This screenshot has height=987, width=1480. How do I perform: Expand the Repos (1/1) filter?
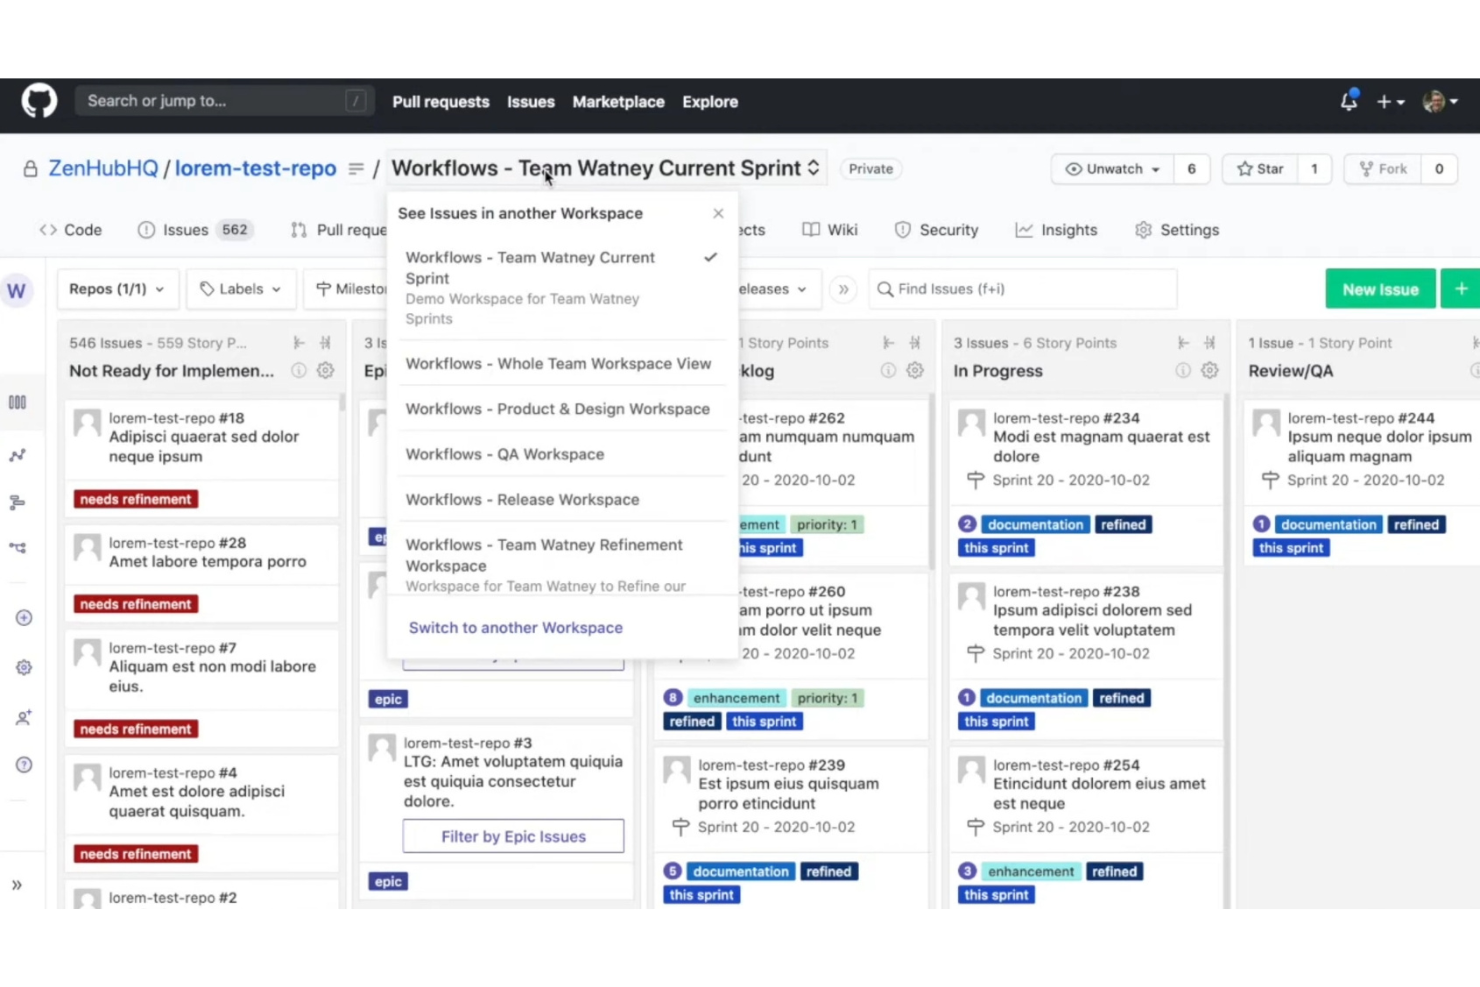117,289
